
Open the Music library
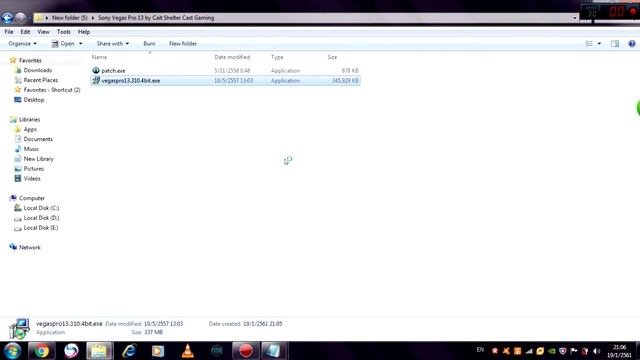click(x=31, y=149)
